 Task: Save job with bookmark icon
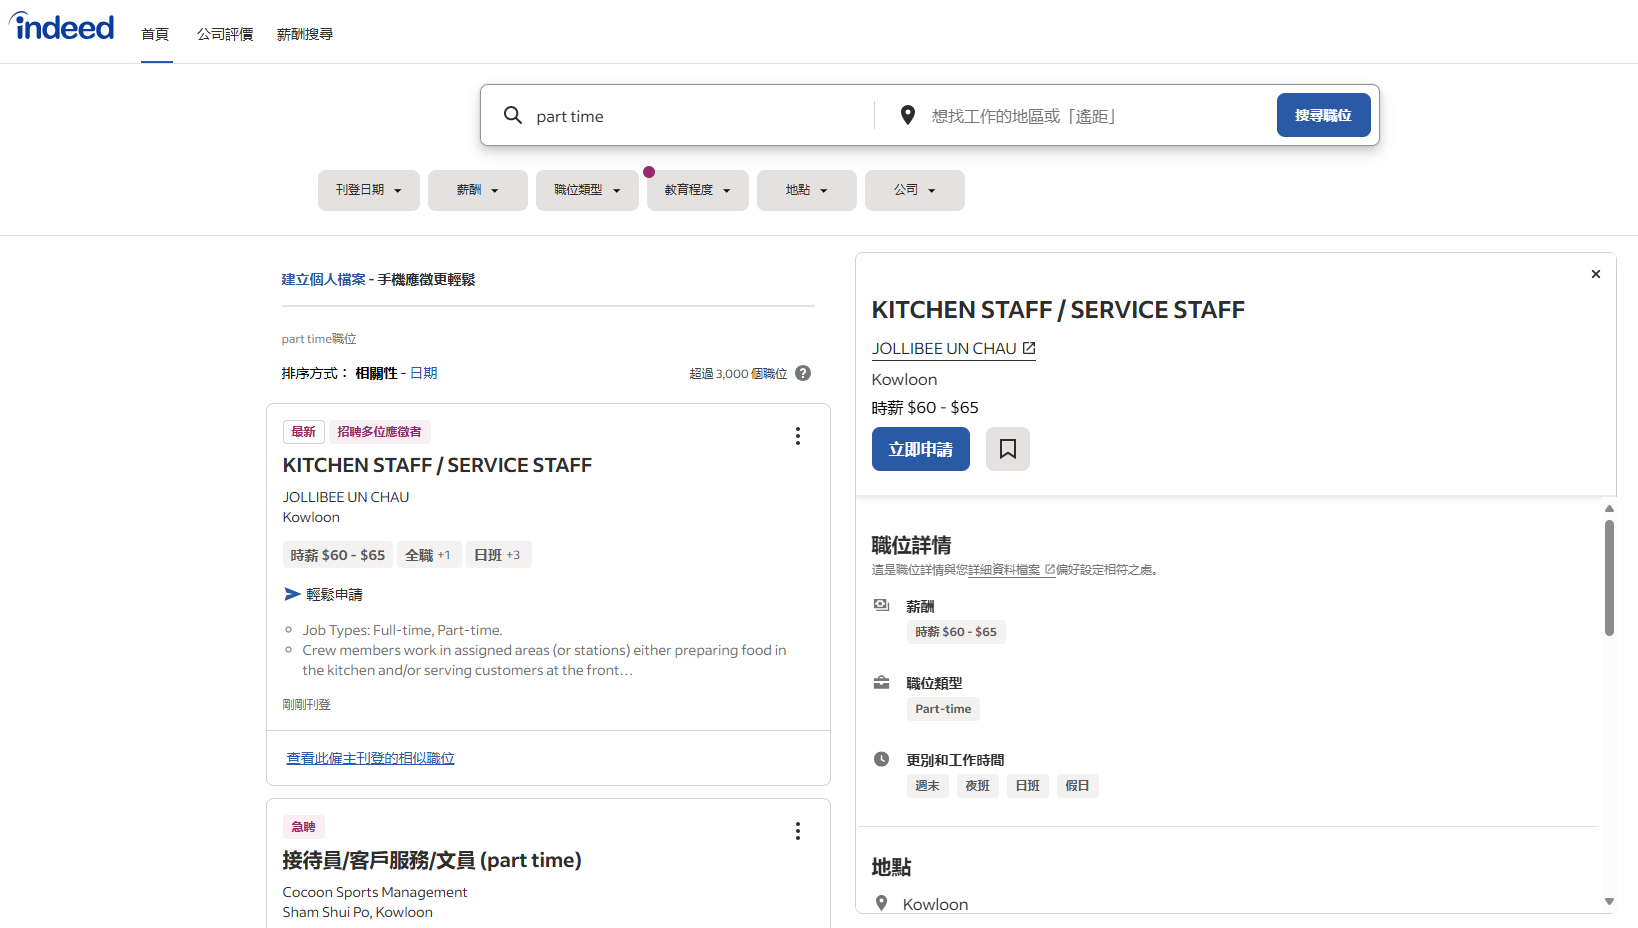point(1008,449)
